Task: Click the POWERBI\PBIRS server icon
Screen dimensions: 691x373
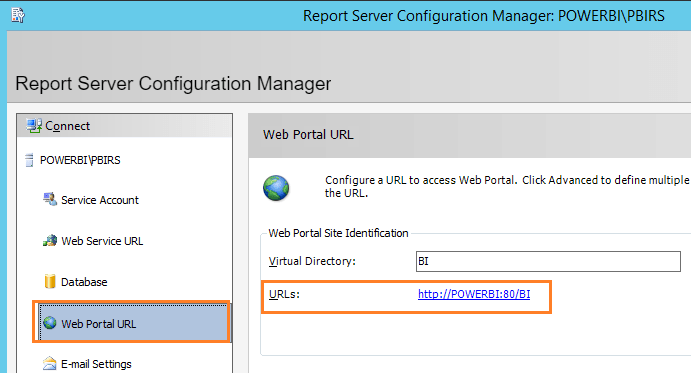Action: (29, 160)
